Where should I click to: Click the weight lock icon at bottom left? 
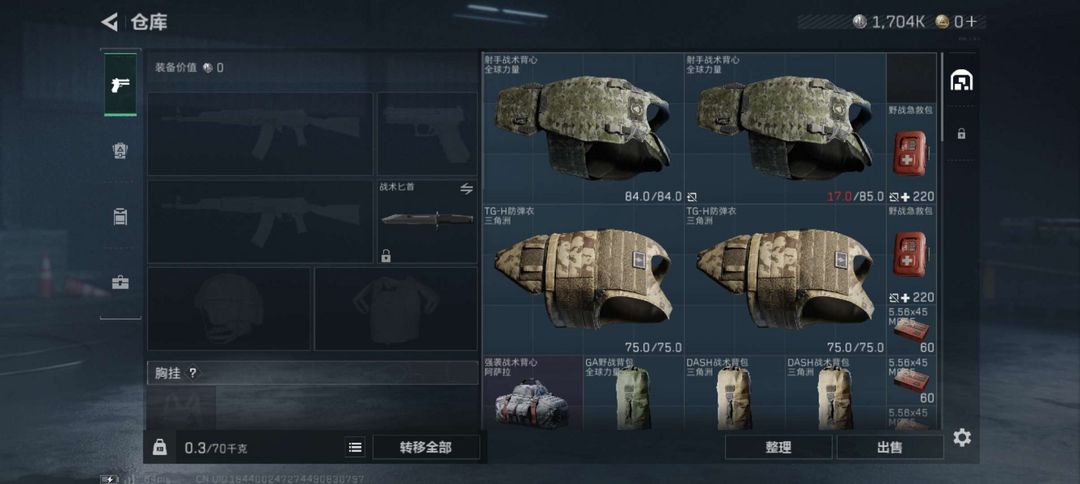[159, 448]
